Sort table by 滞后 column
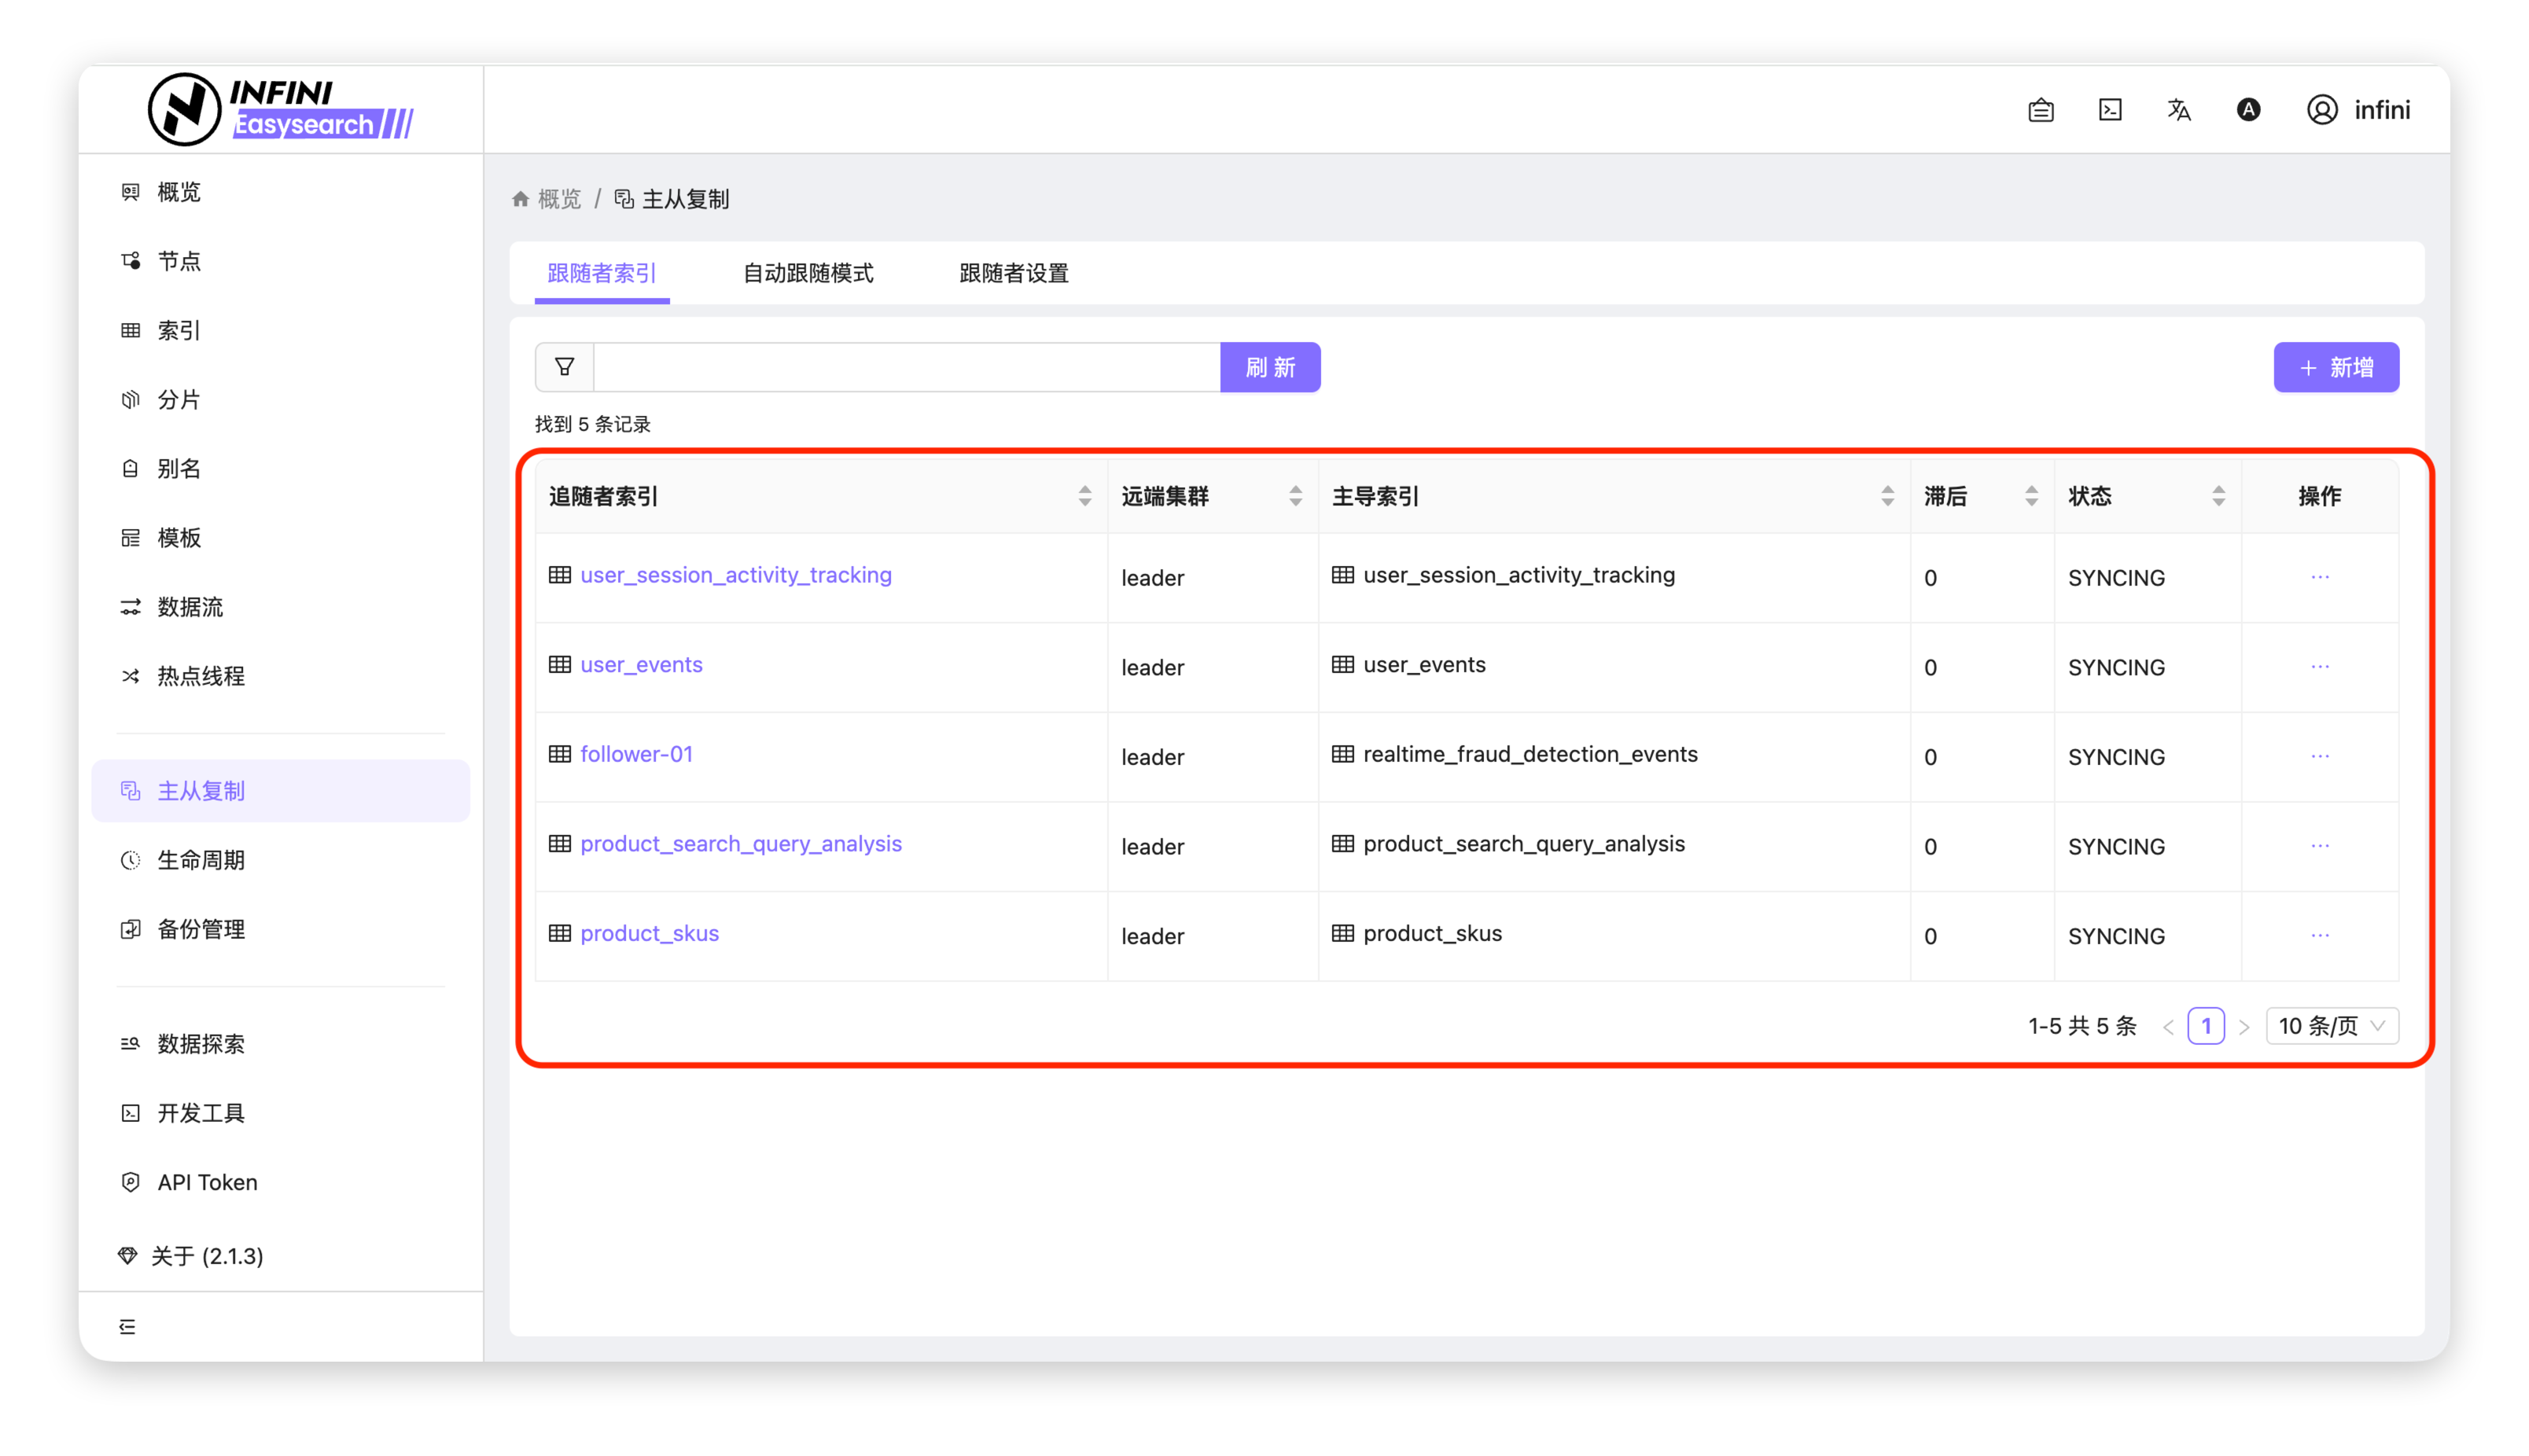The width and height of the screenshot is (2529, 1456). pyautogui.click(x=2031, y=496)
